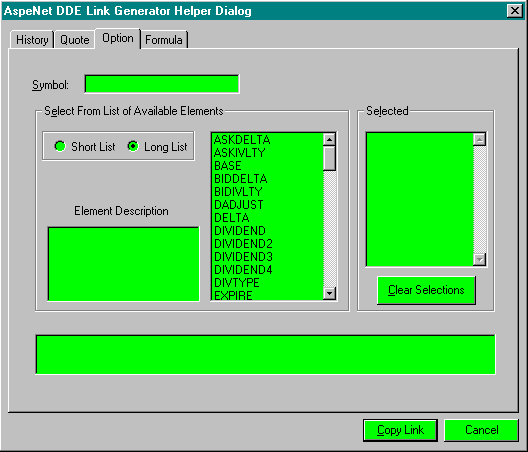
Task: Click down arrow of available elements list
Action: pyautogui.click(x=329, y=294)
